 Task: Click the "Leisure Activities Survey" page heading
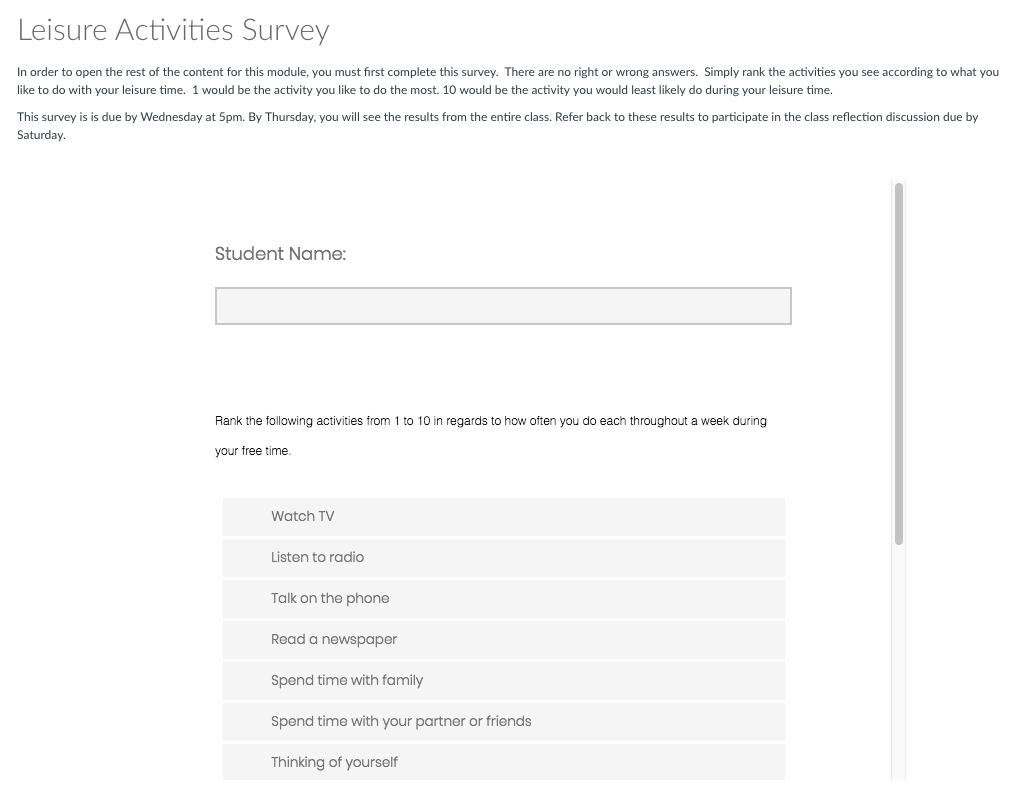pos(173,30)
